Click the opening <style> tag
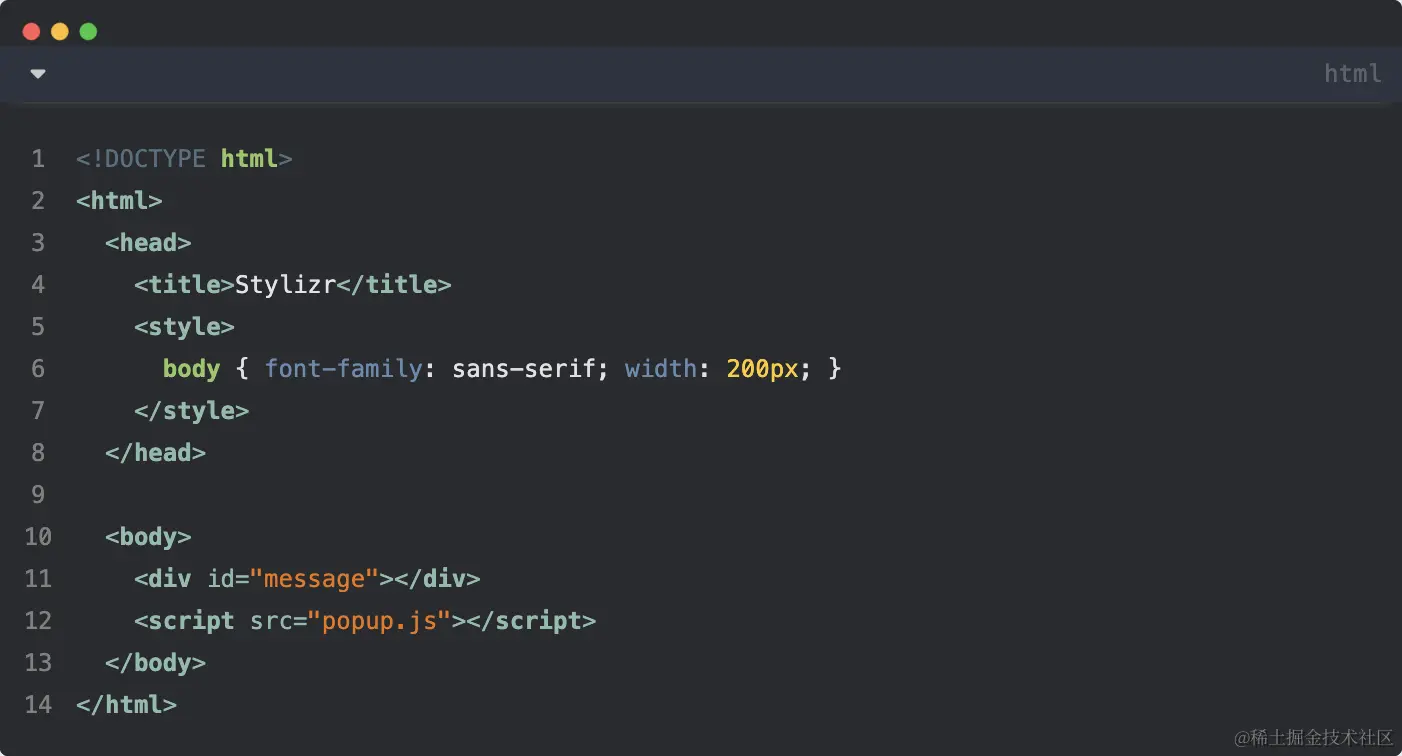 click(184, 327)
